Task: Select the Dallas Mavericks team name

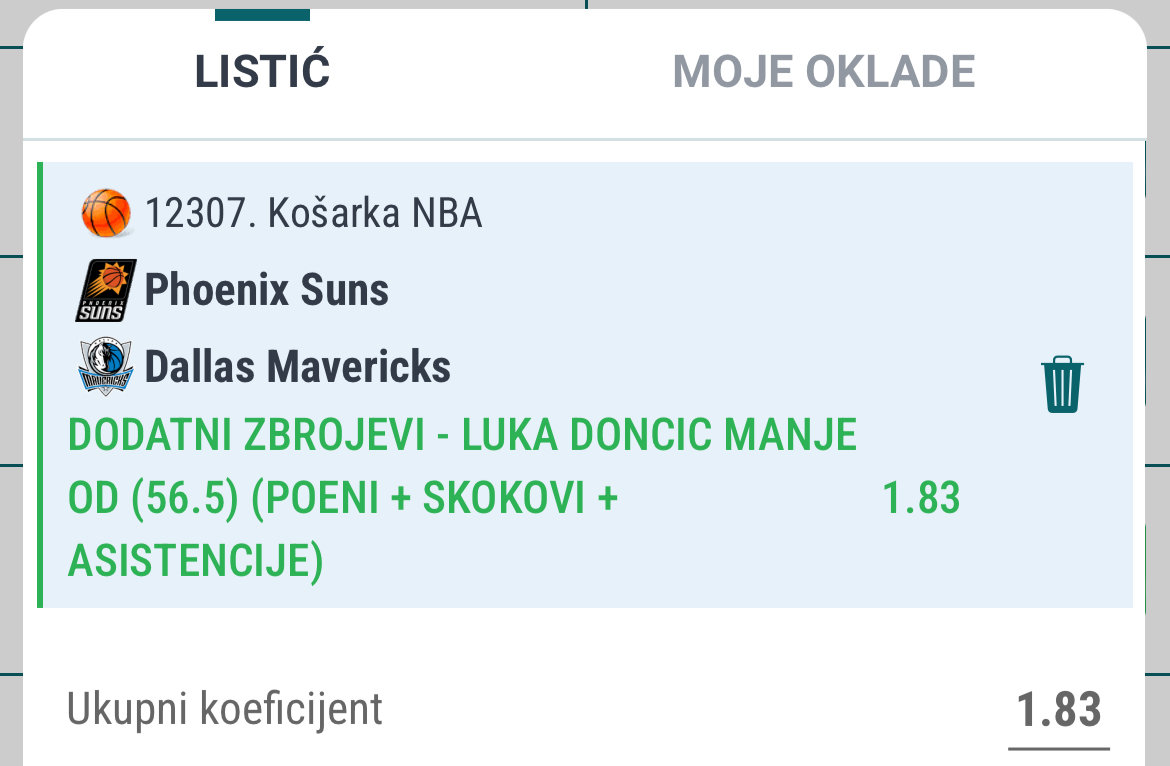Action: [x=298, y=366]
